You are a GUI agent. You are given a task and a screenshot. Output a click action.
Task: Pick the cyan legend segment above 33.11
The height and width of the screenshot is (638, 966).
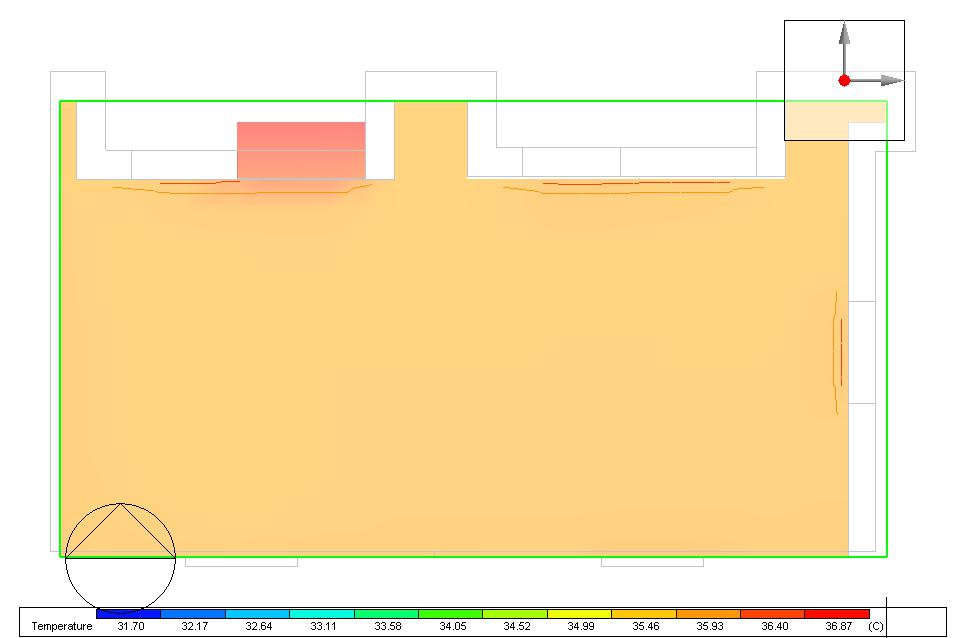pyautogui.click(x=322, y=614)
